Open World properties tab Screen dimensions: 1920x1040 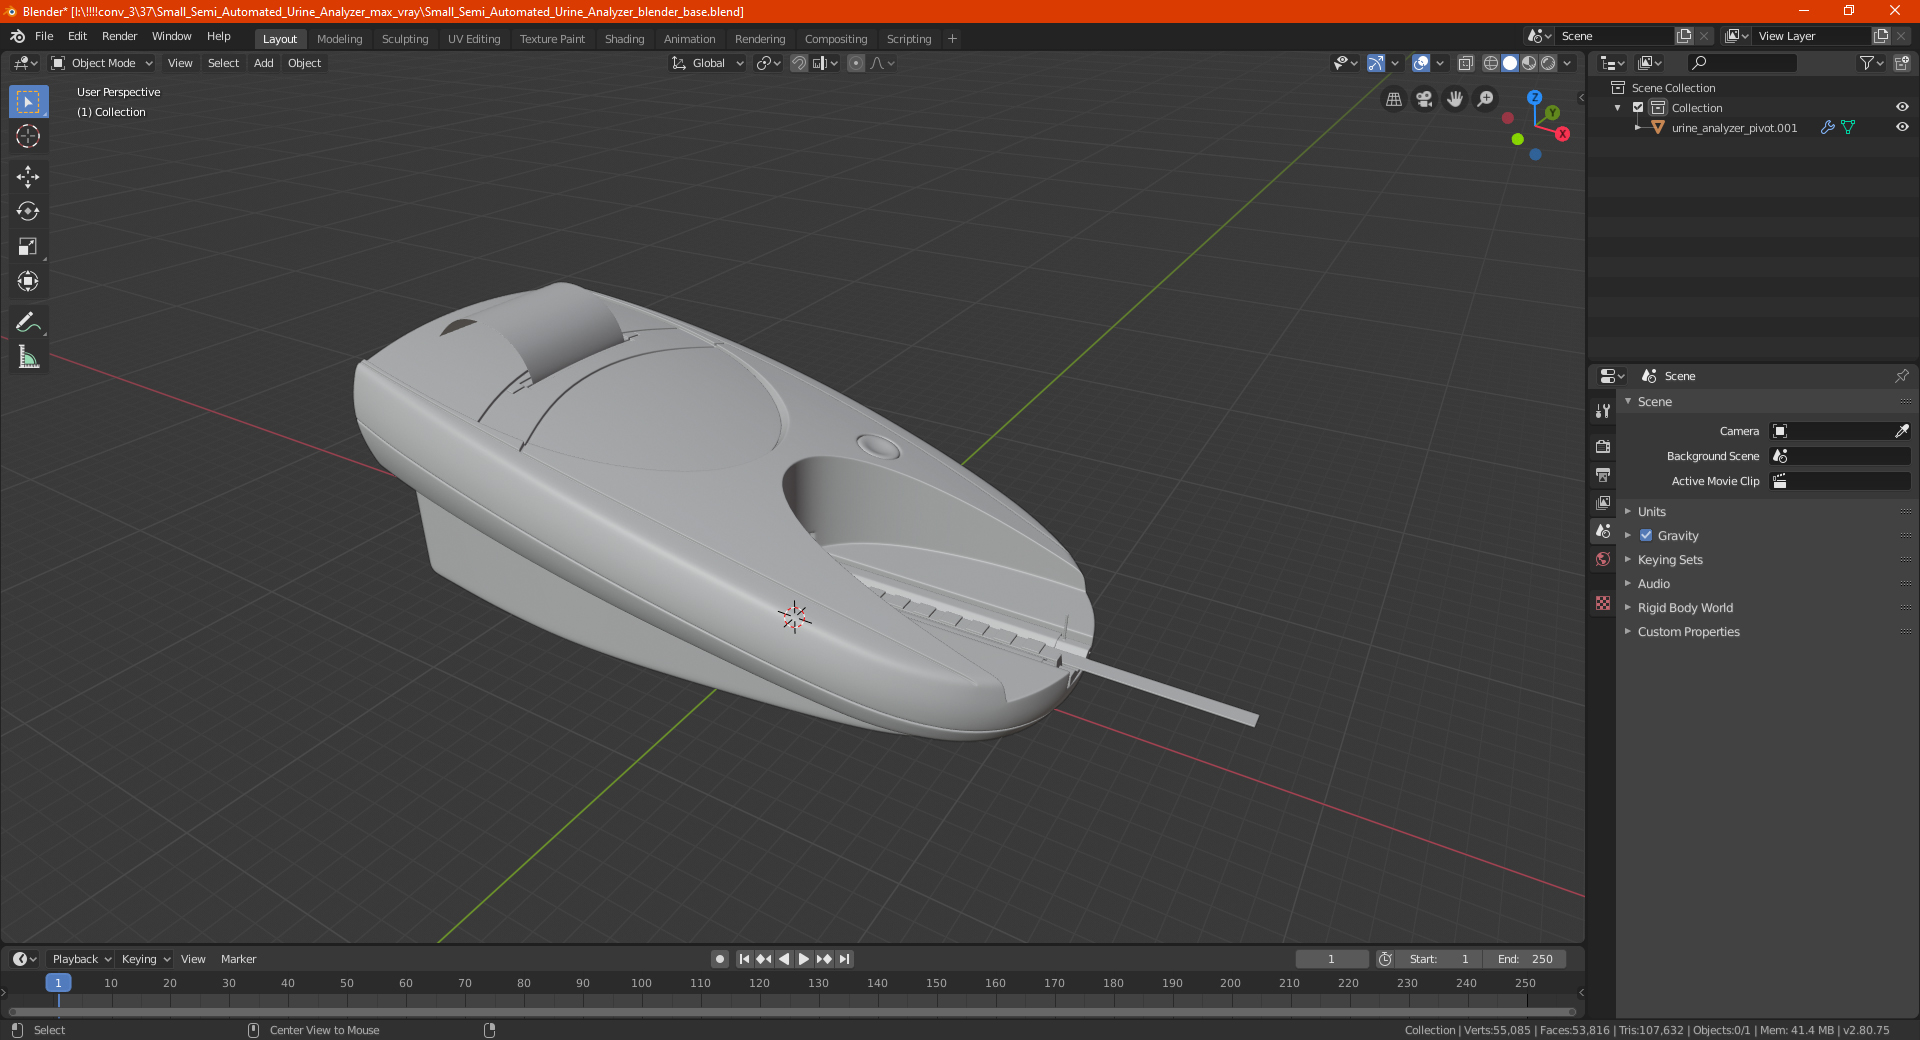tap(1603, 559)
